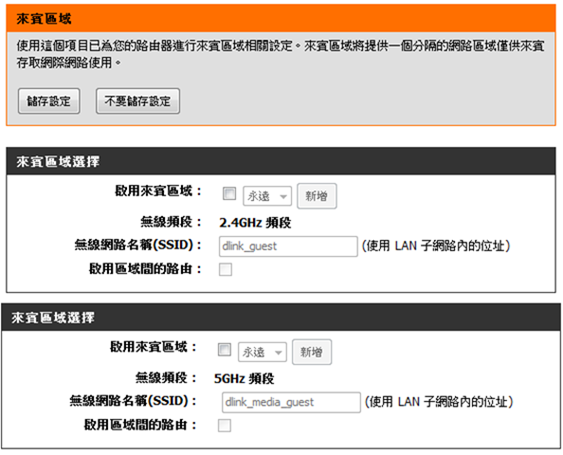The image size is (563, 455).
Task: Click the dlink_media_guest SSID input field
Action: [x=291, y=402]
